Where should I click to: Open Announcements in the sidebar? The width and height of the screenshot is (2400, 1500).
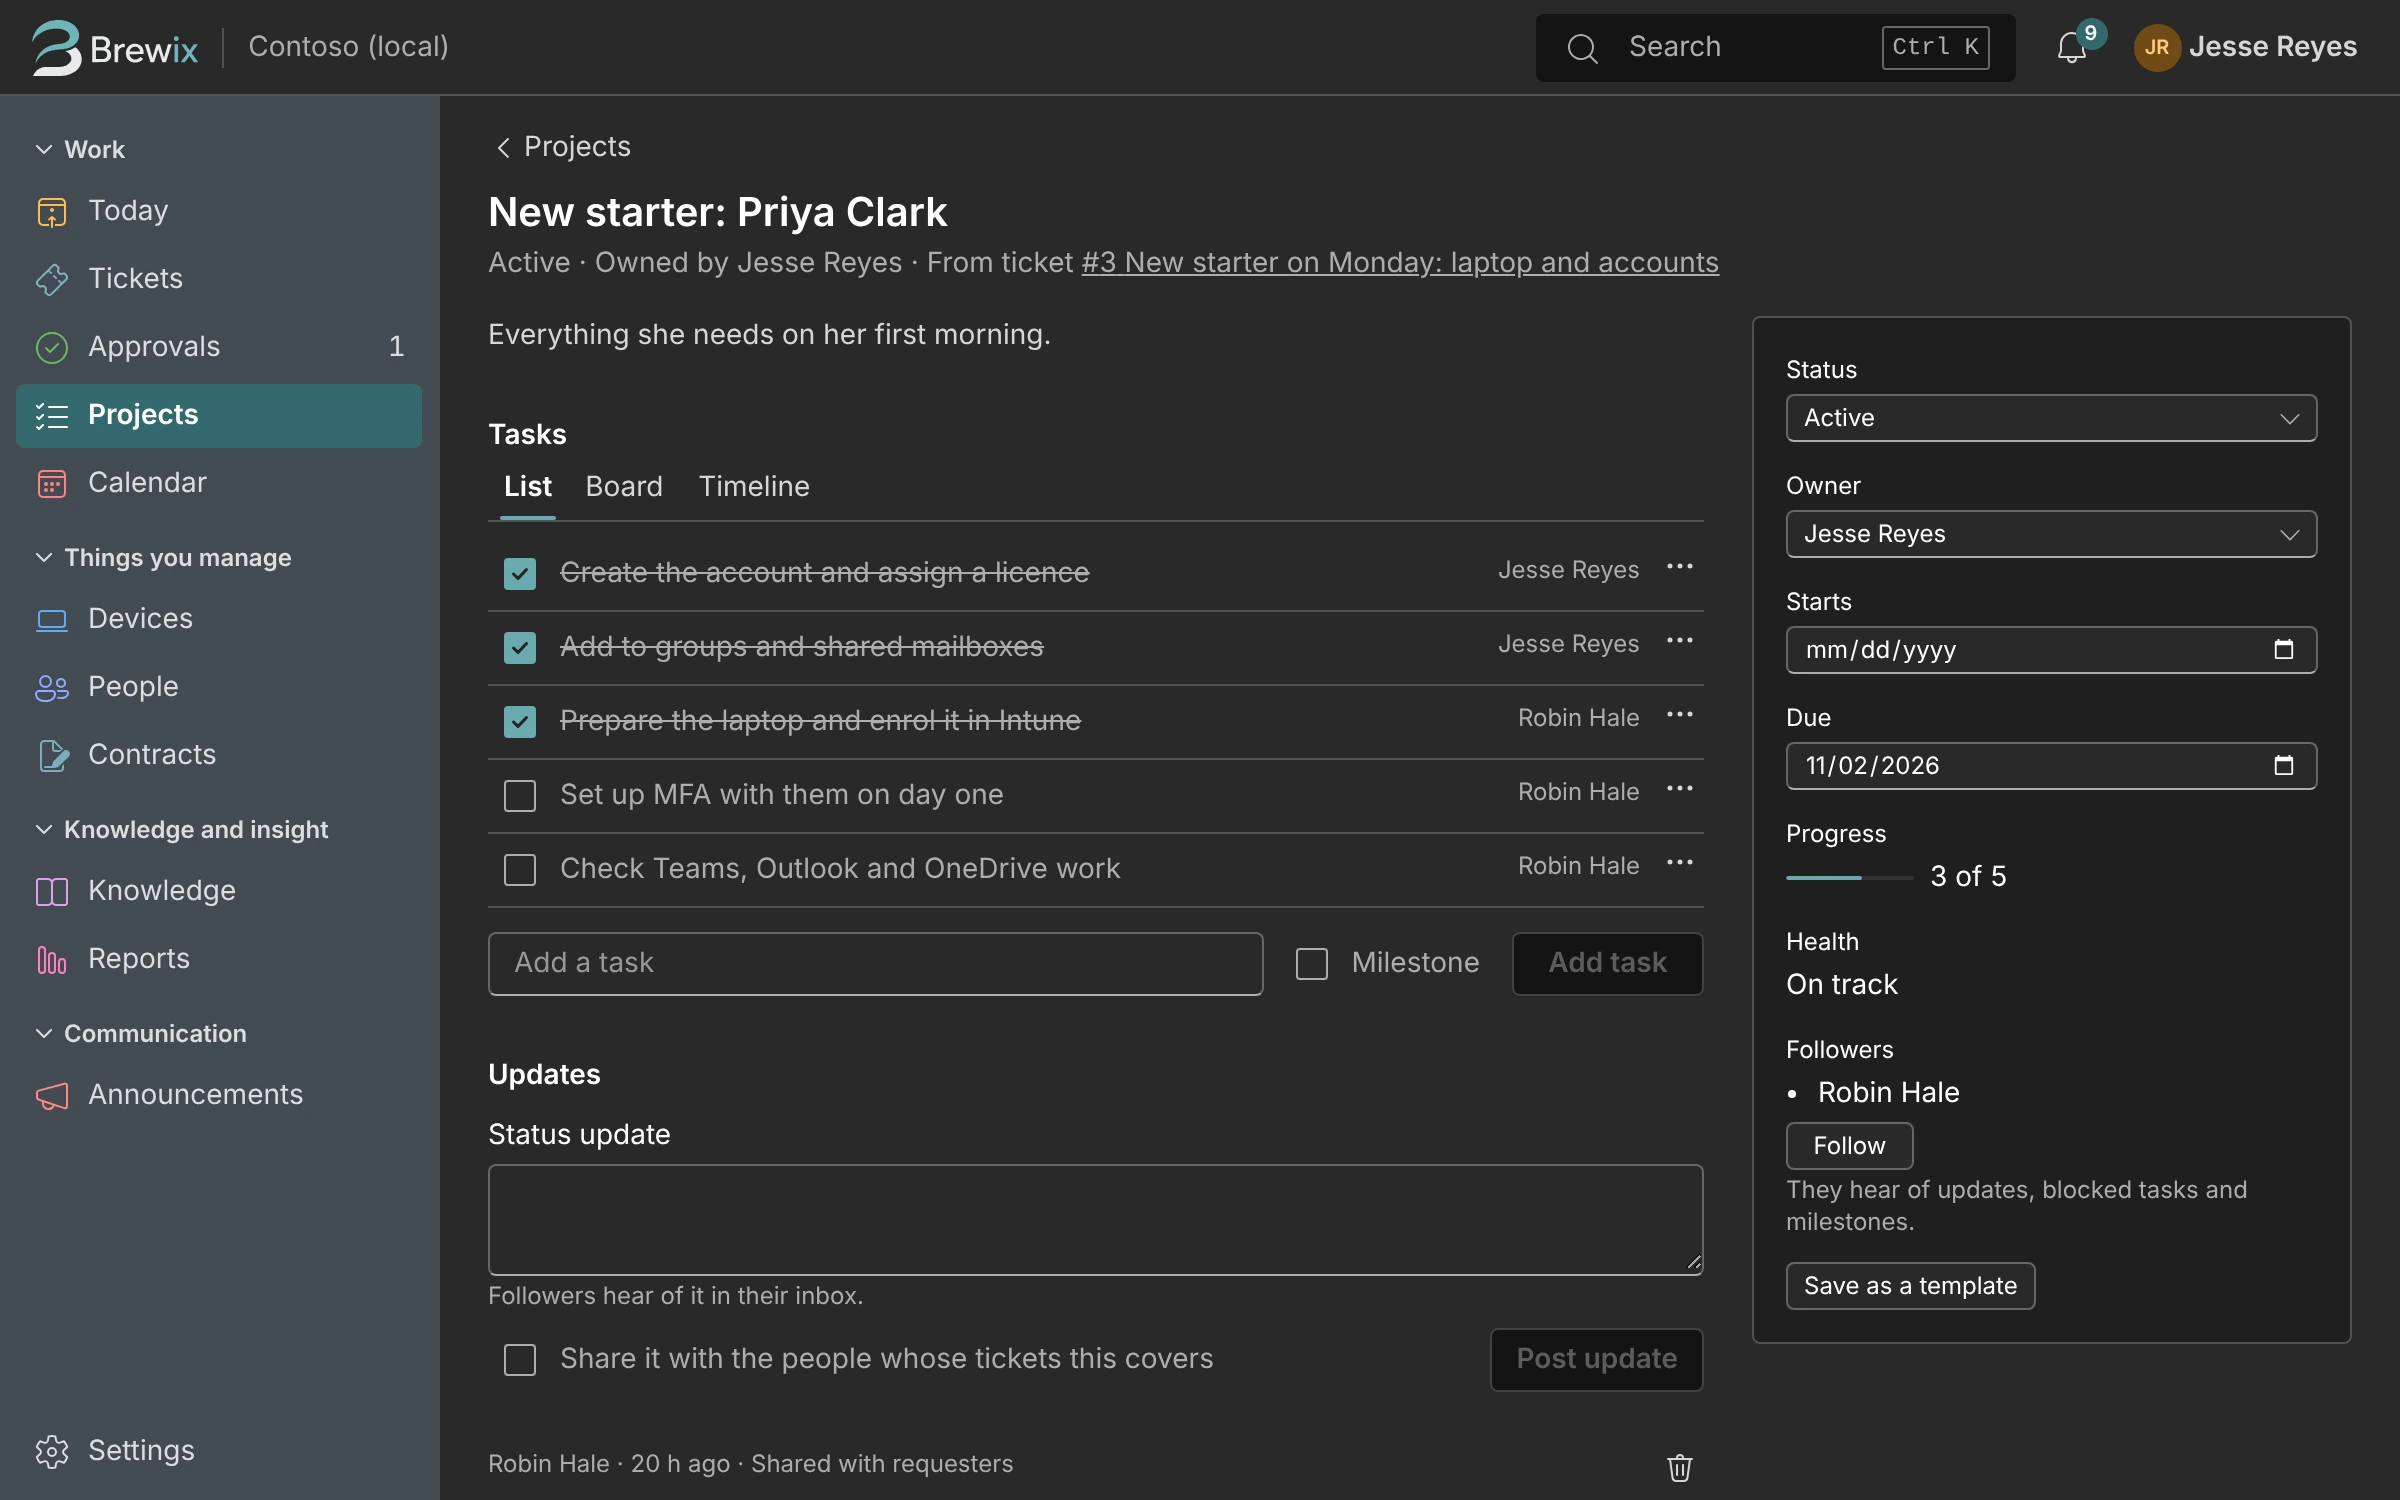[219, 1095]
